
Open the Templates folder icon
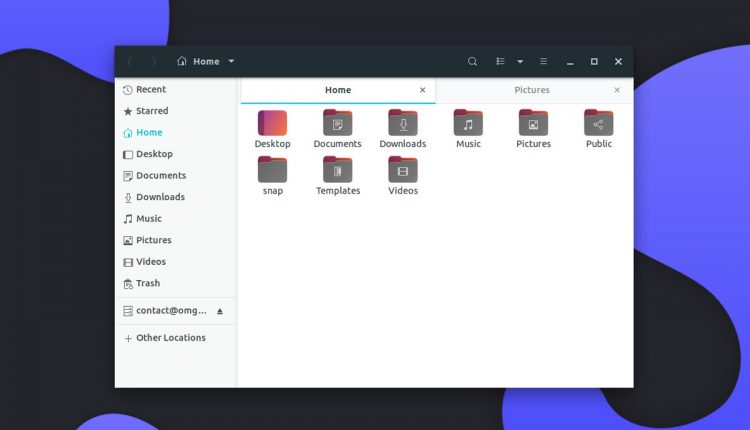337,169
